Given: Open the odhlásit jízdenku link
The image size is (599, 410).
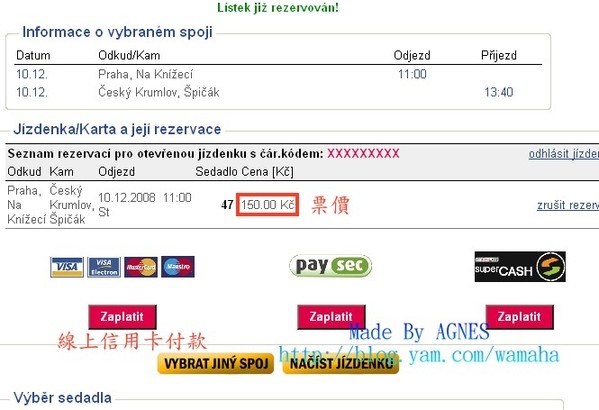Looking at the screenshot, I should pos(564,154).
